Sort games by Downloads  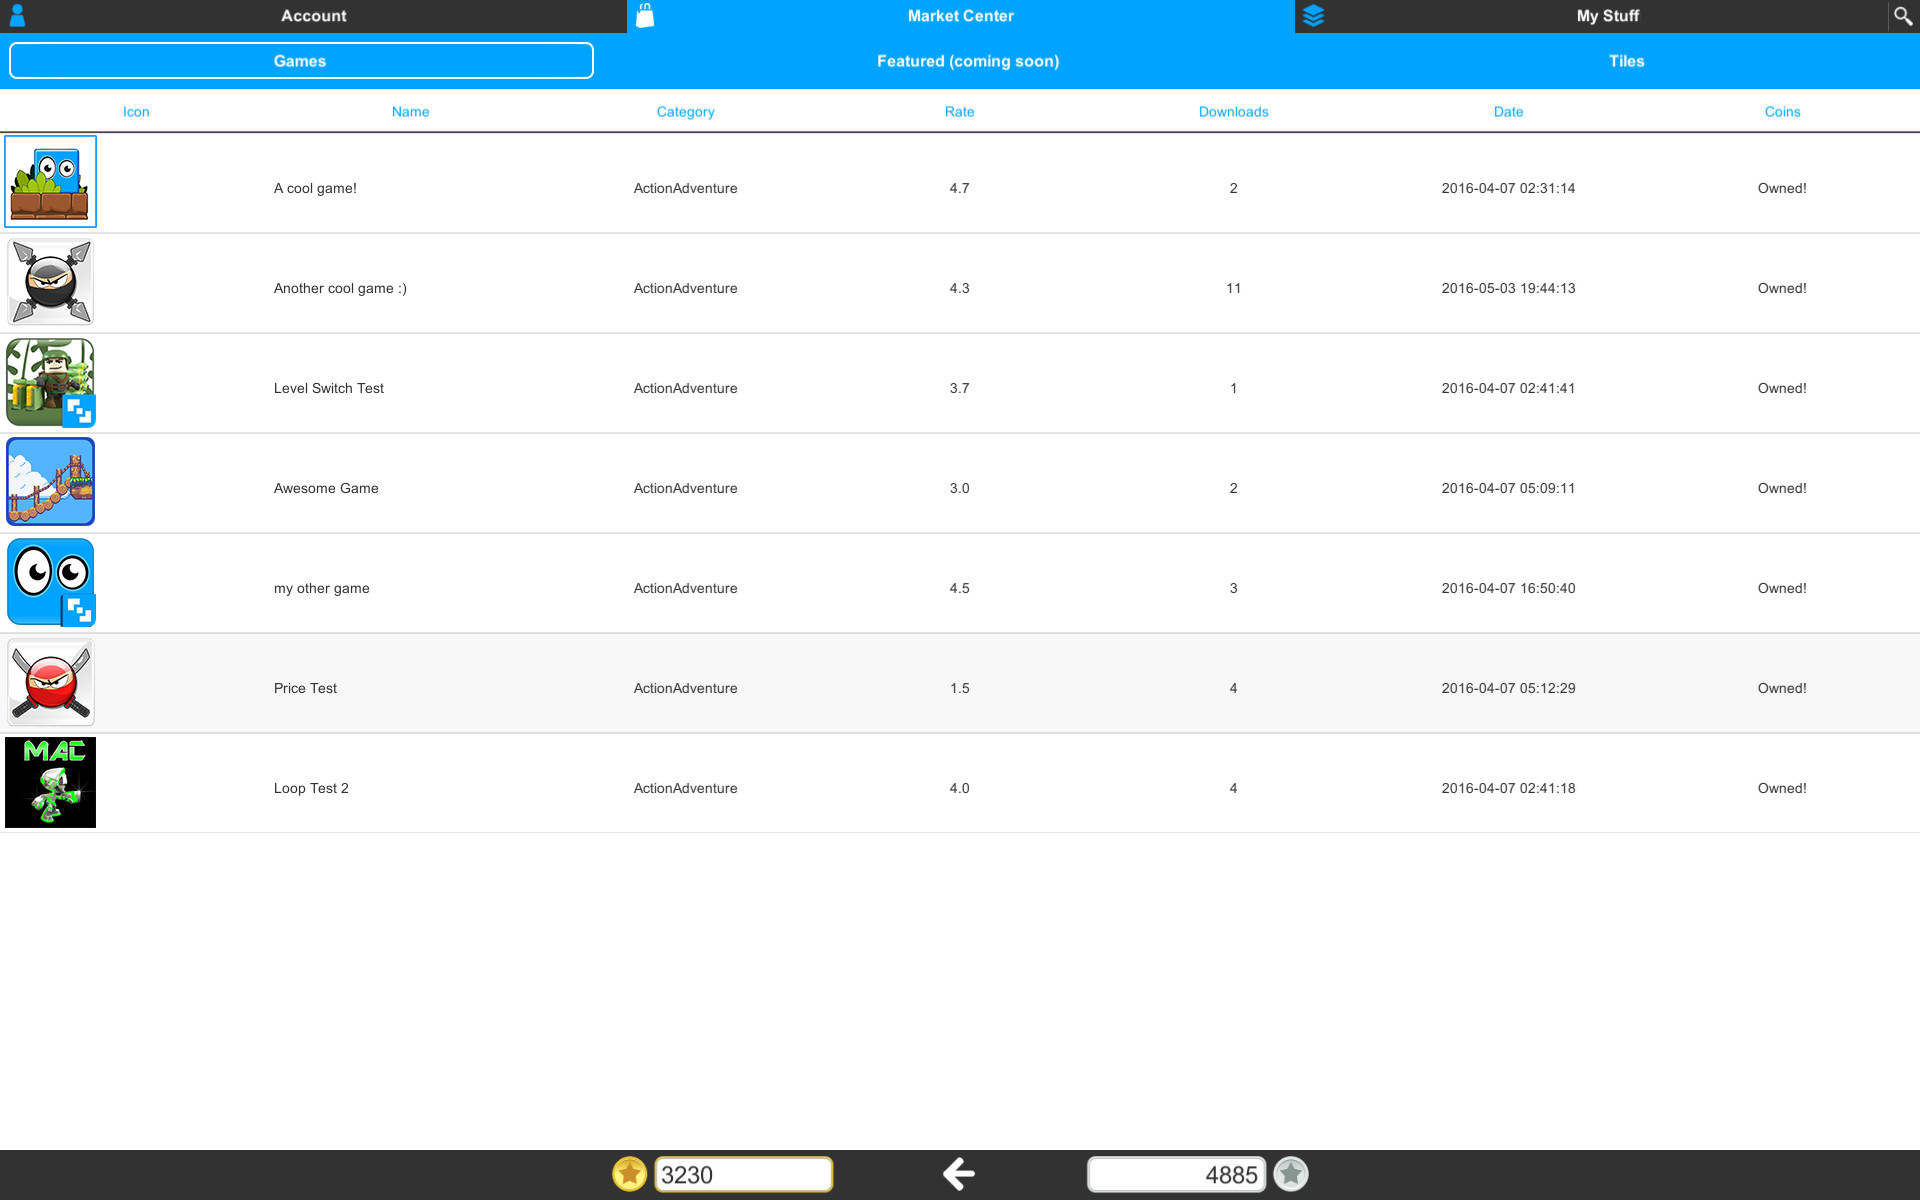pos(1233,111)
